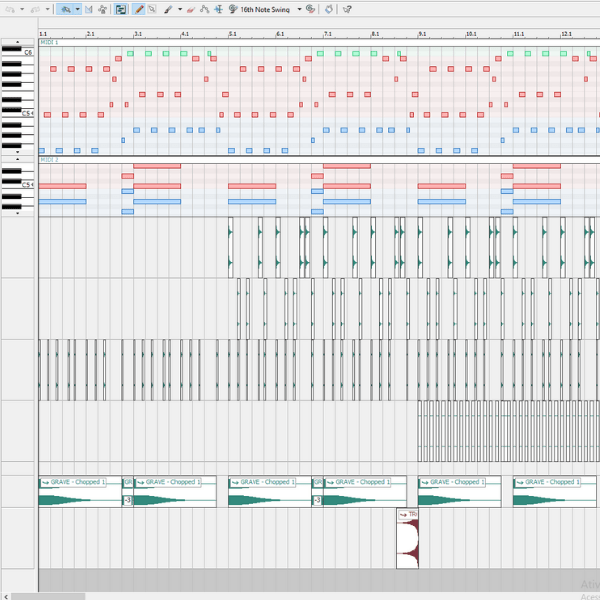Open the zoom tool options arrow
Image resolution: width=600 pixels, height=600 pixels.
click(79, 8)
